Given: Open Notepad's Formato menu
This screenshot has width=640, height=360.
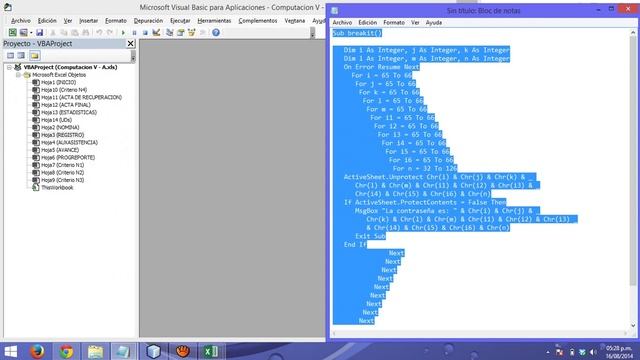Looking at the screenshot, I should point(394,22).
